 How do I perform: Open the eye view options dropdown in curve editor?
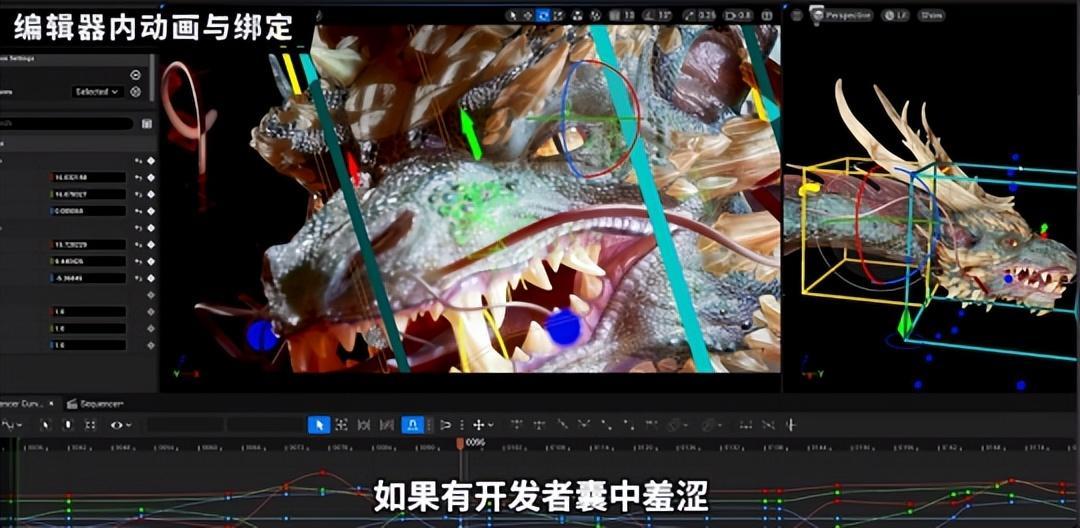(120, 425)
